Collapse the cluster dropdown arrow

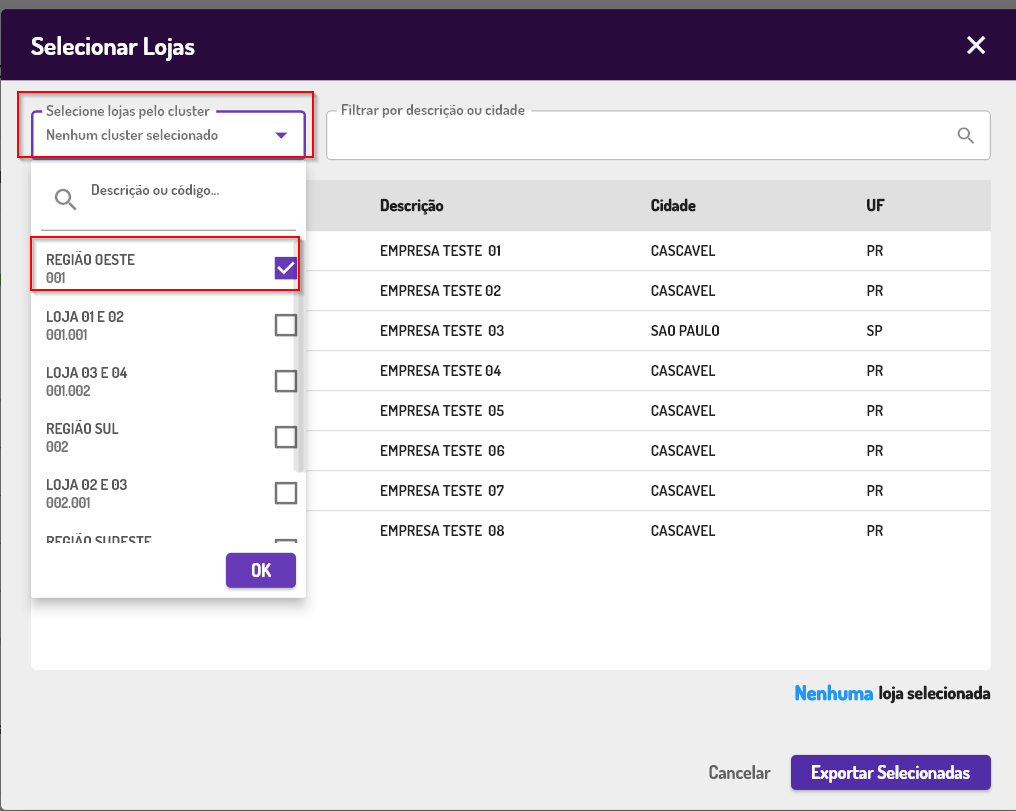coord(282,136)
